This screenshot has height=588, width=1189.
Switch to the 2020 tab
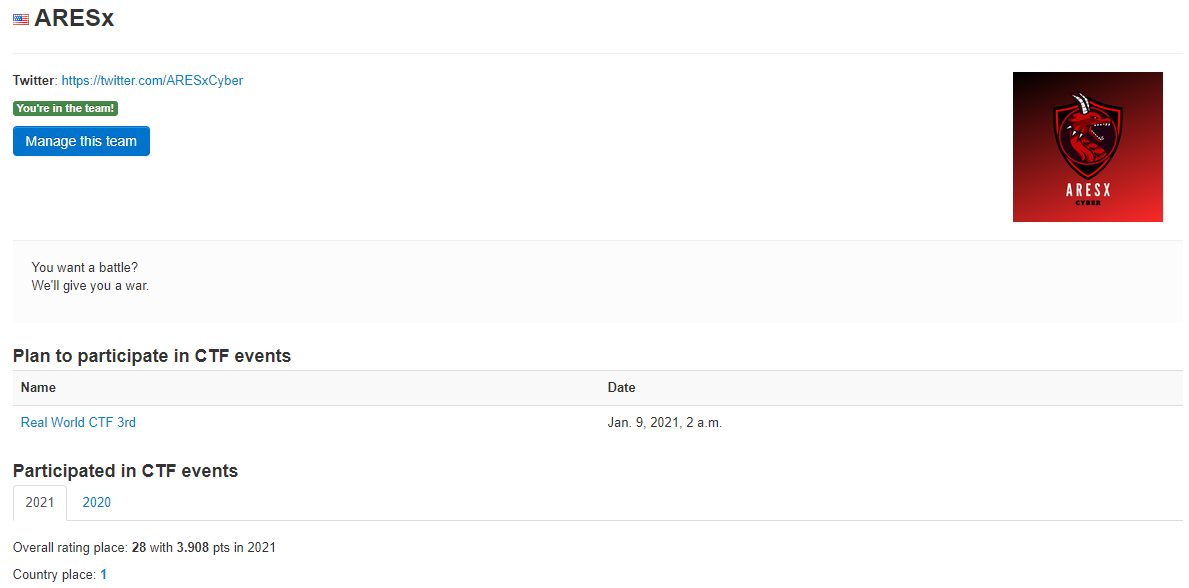[96, 502]
